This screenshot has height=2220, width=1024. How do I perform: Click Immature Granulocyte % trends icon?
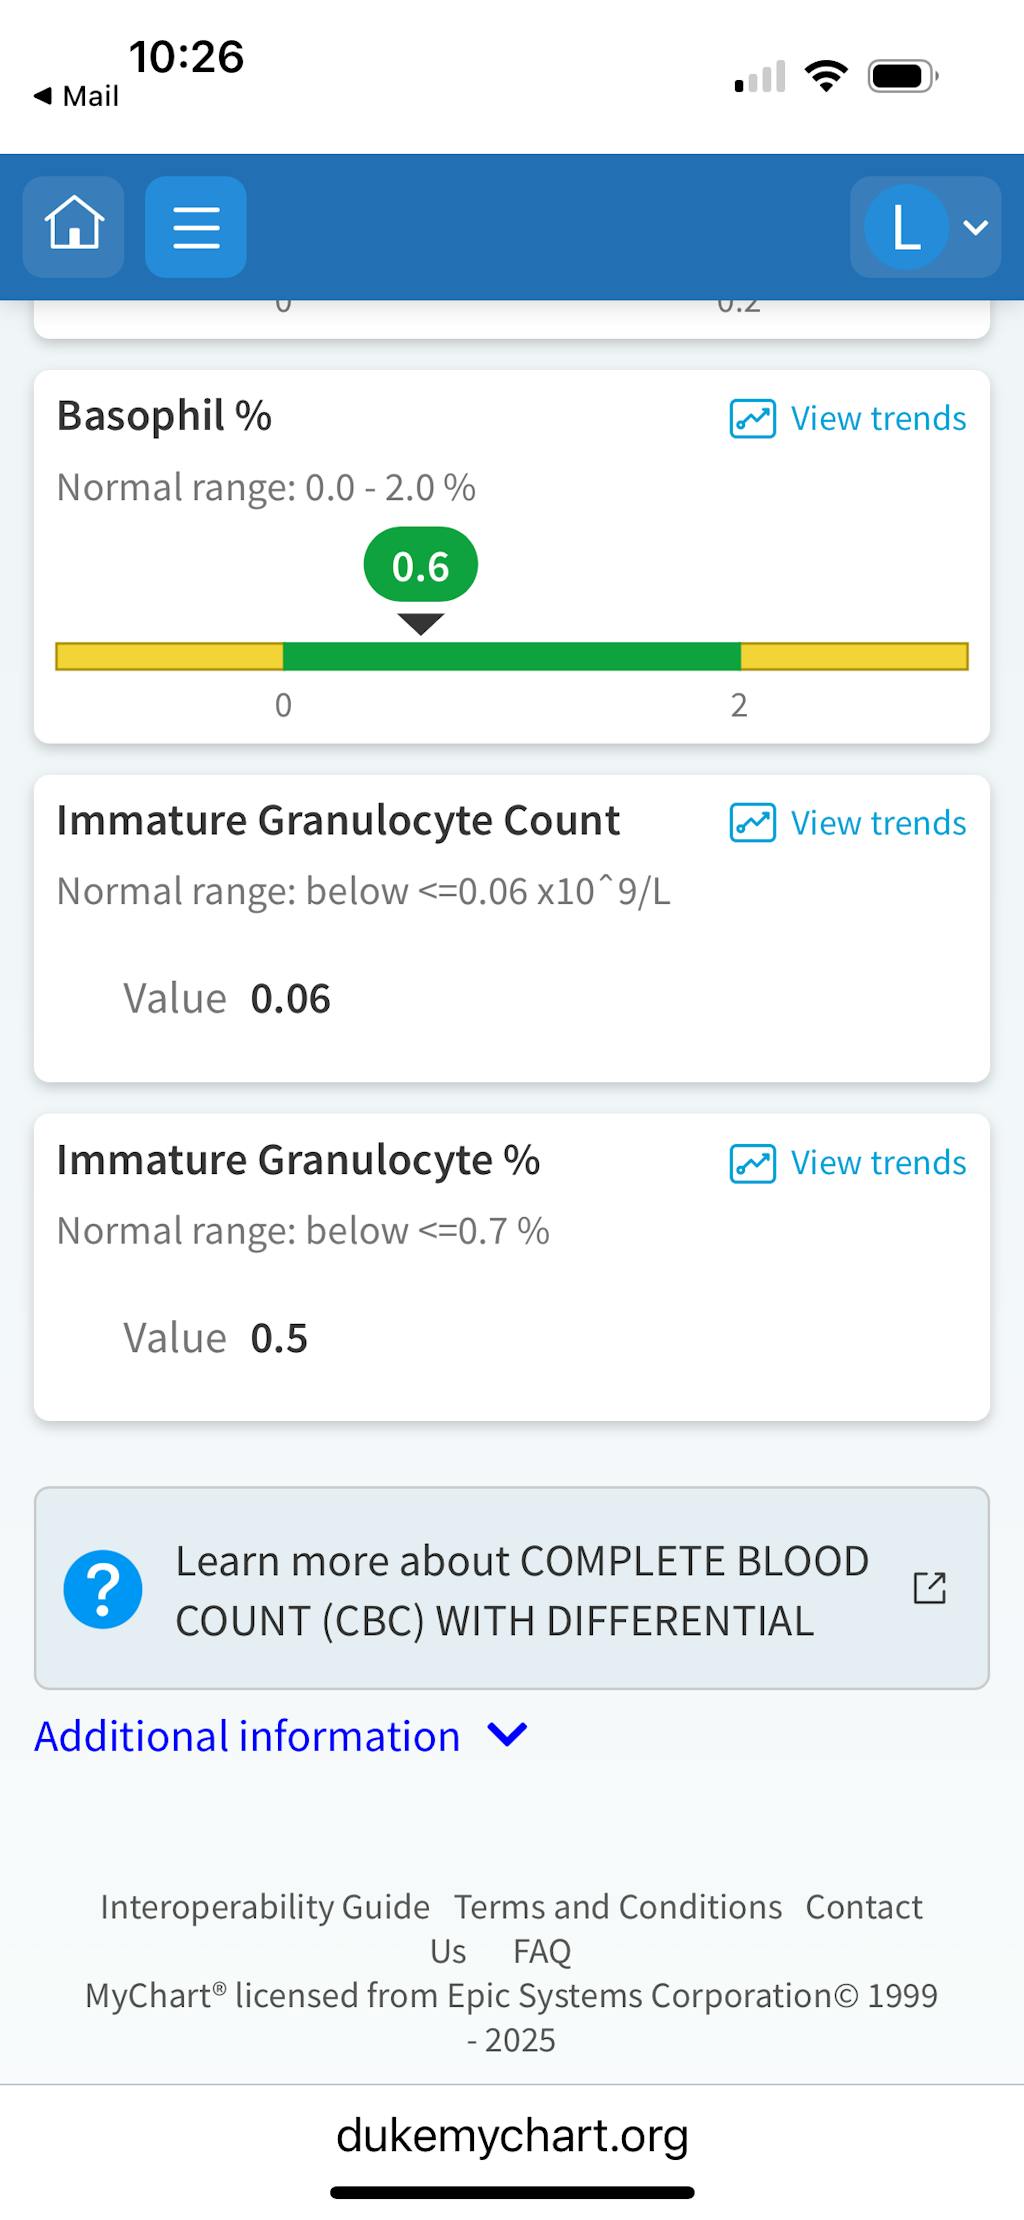tap(752, 1163)
